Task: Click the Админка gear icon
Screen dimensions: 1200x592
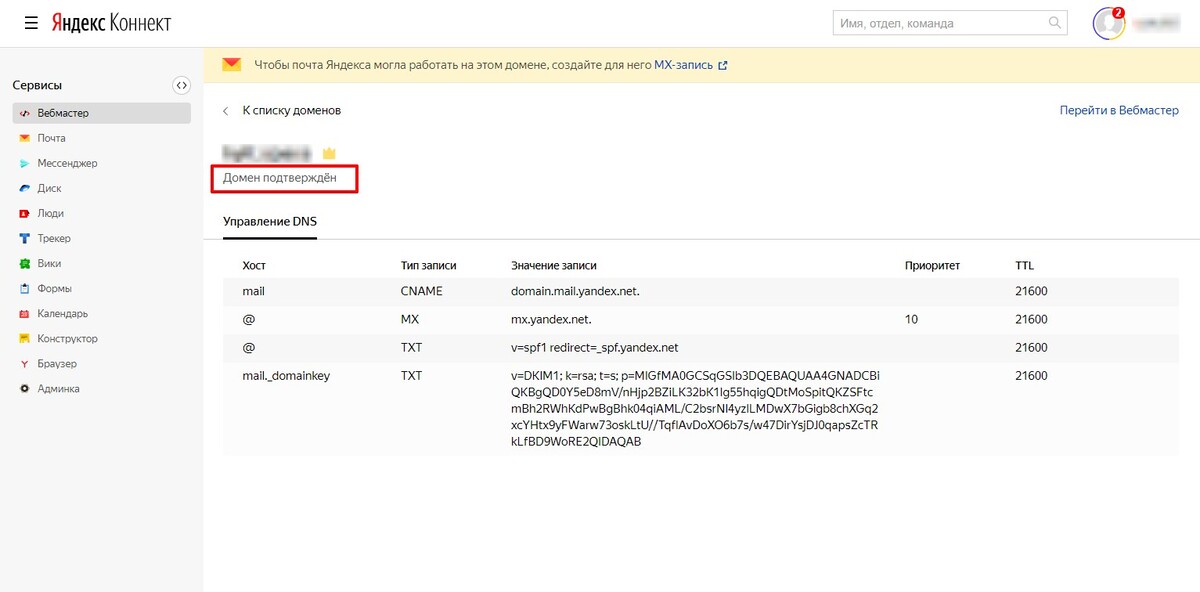Action: coord(24,389)
